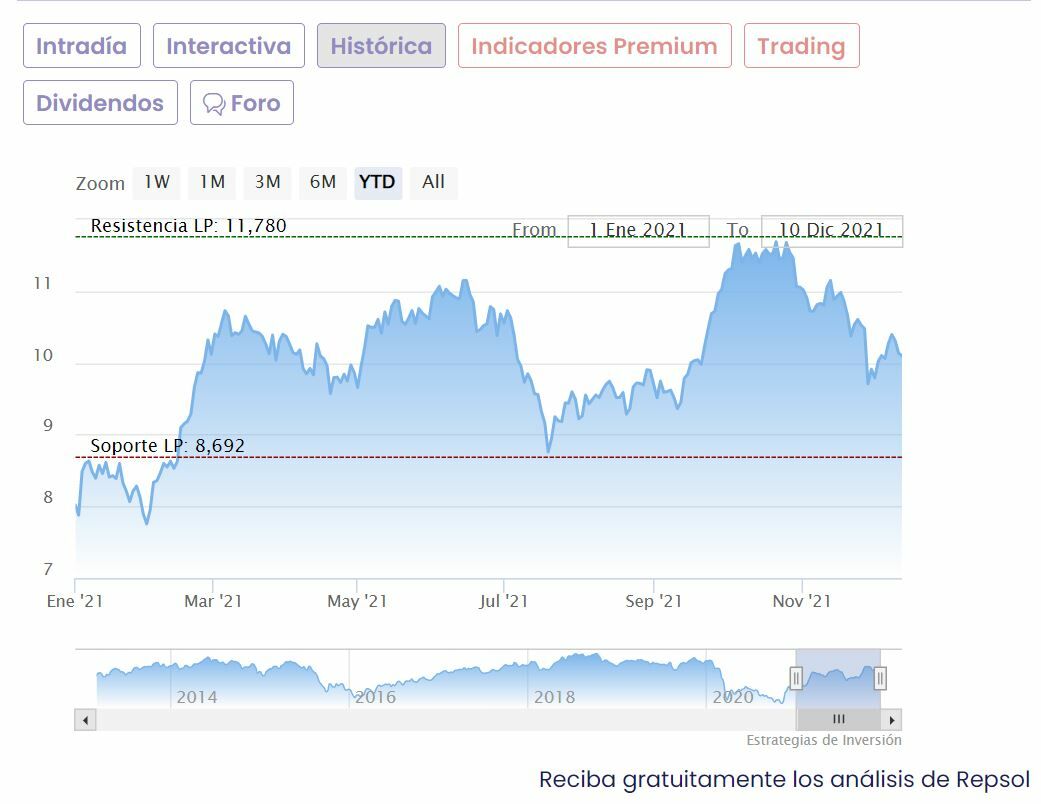Go to the Trading section
The width and height of the screenshot is (1041, 804).
(x=801, y=46)
